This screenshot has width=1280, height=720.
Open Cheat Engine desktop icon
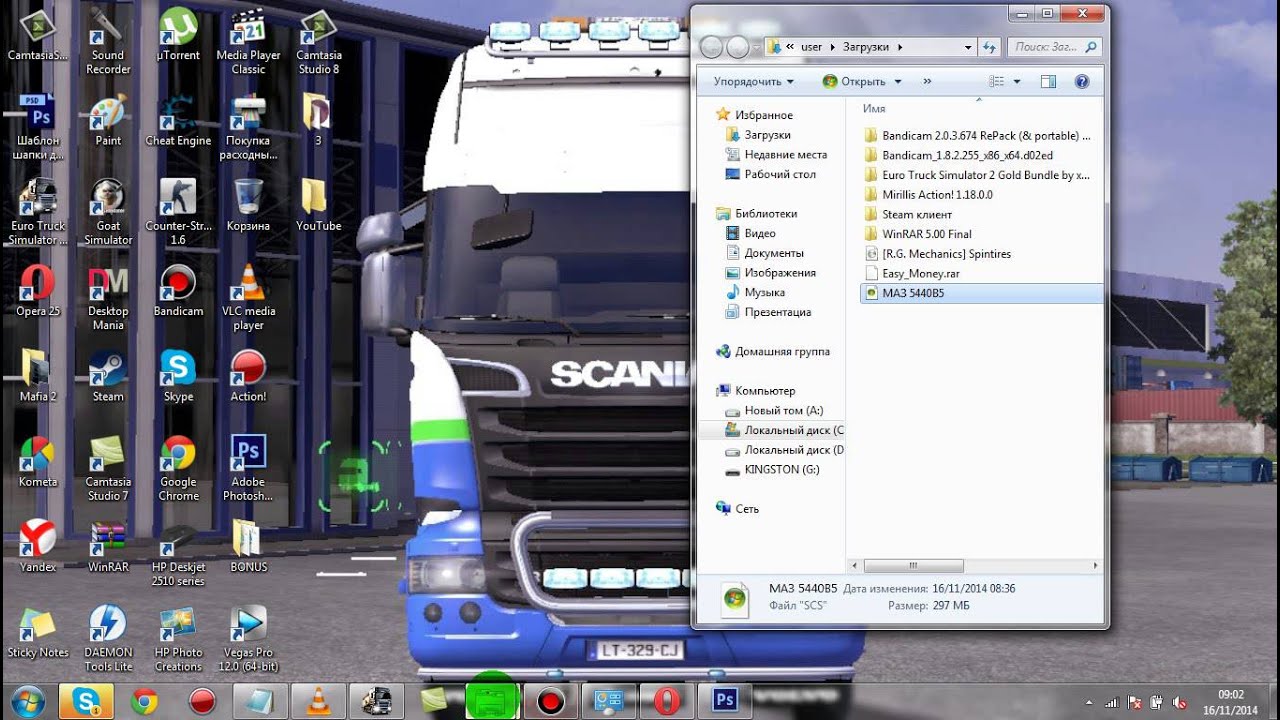[x=178, y=121]
